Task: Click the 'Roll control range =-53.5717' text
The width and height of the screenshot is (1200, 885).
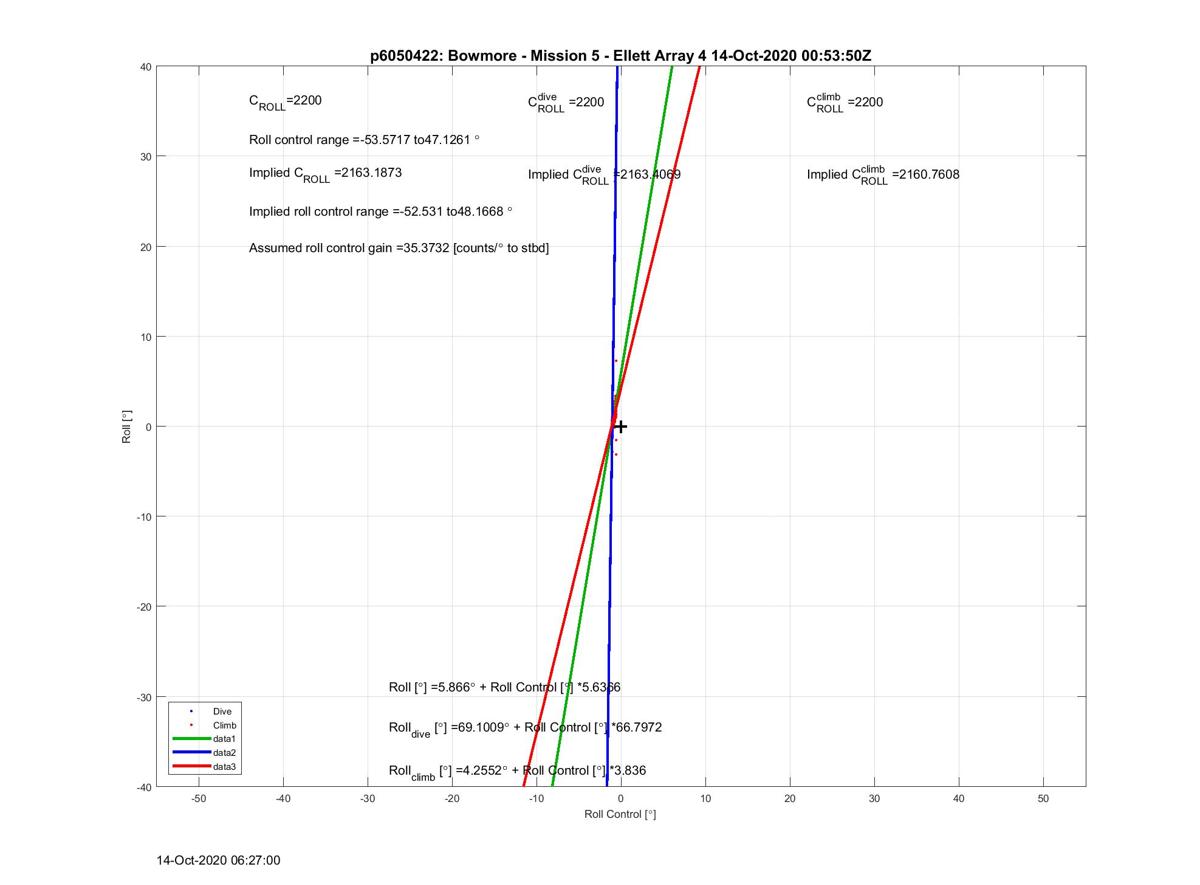Action: 364,139
